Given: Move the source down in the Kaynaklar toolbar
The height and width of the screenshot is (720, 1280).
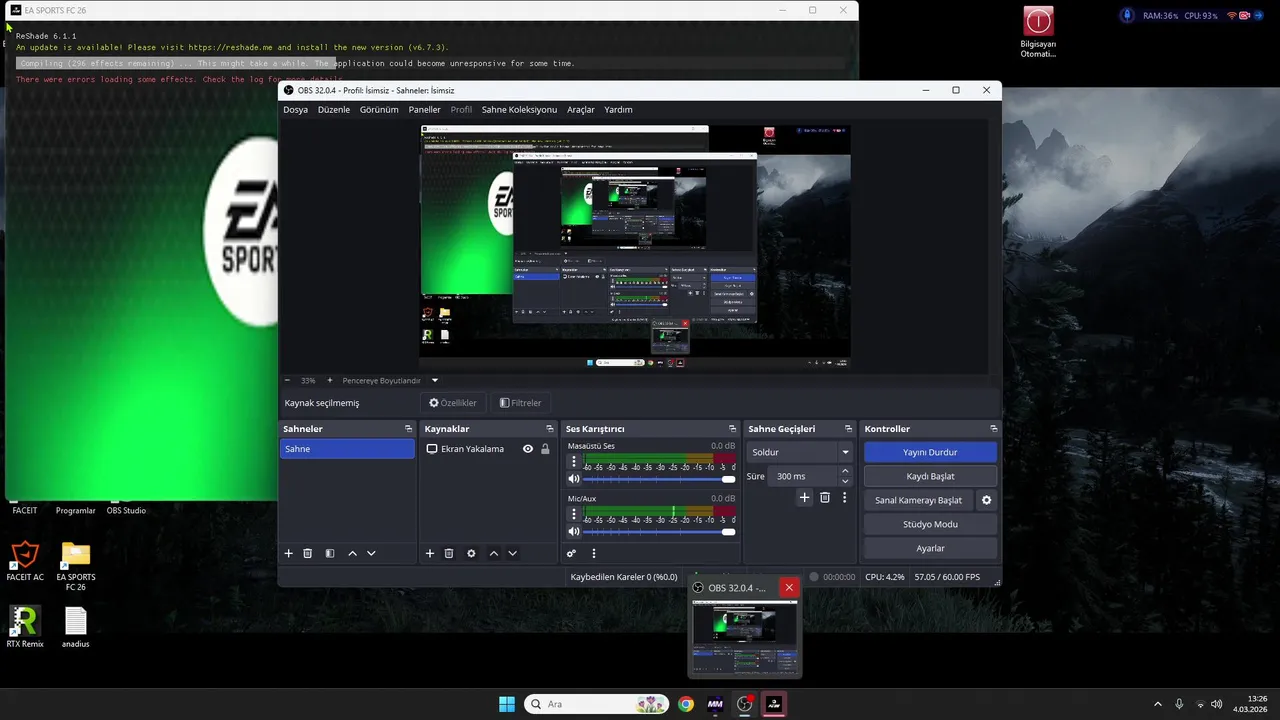Looking at the screenshot, I should coord(512,553).
